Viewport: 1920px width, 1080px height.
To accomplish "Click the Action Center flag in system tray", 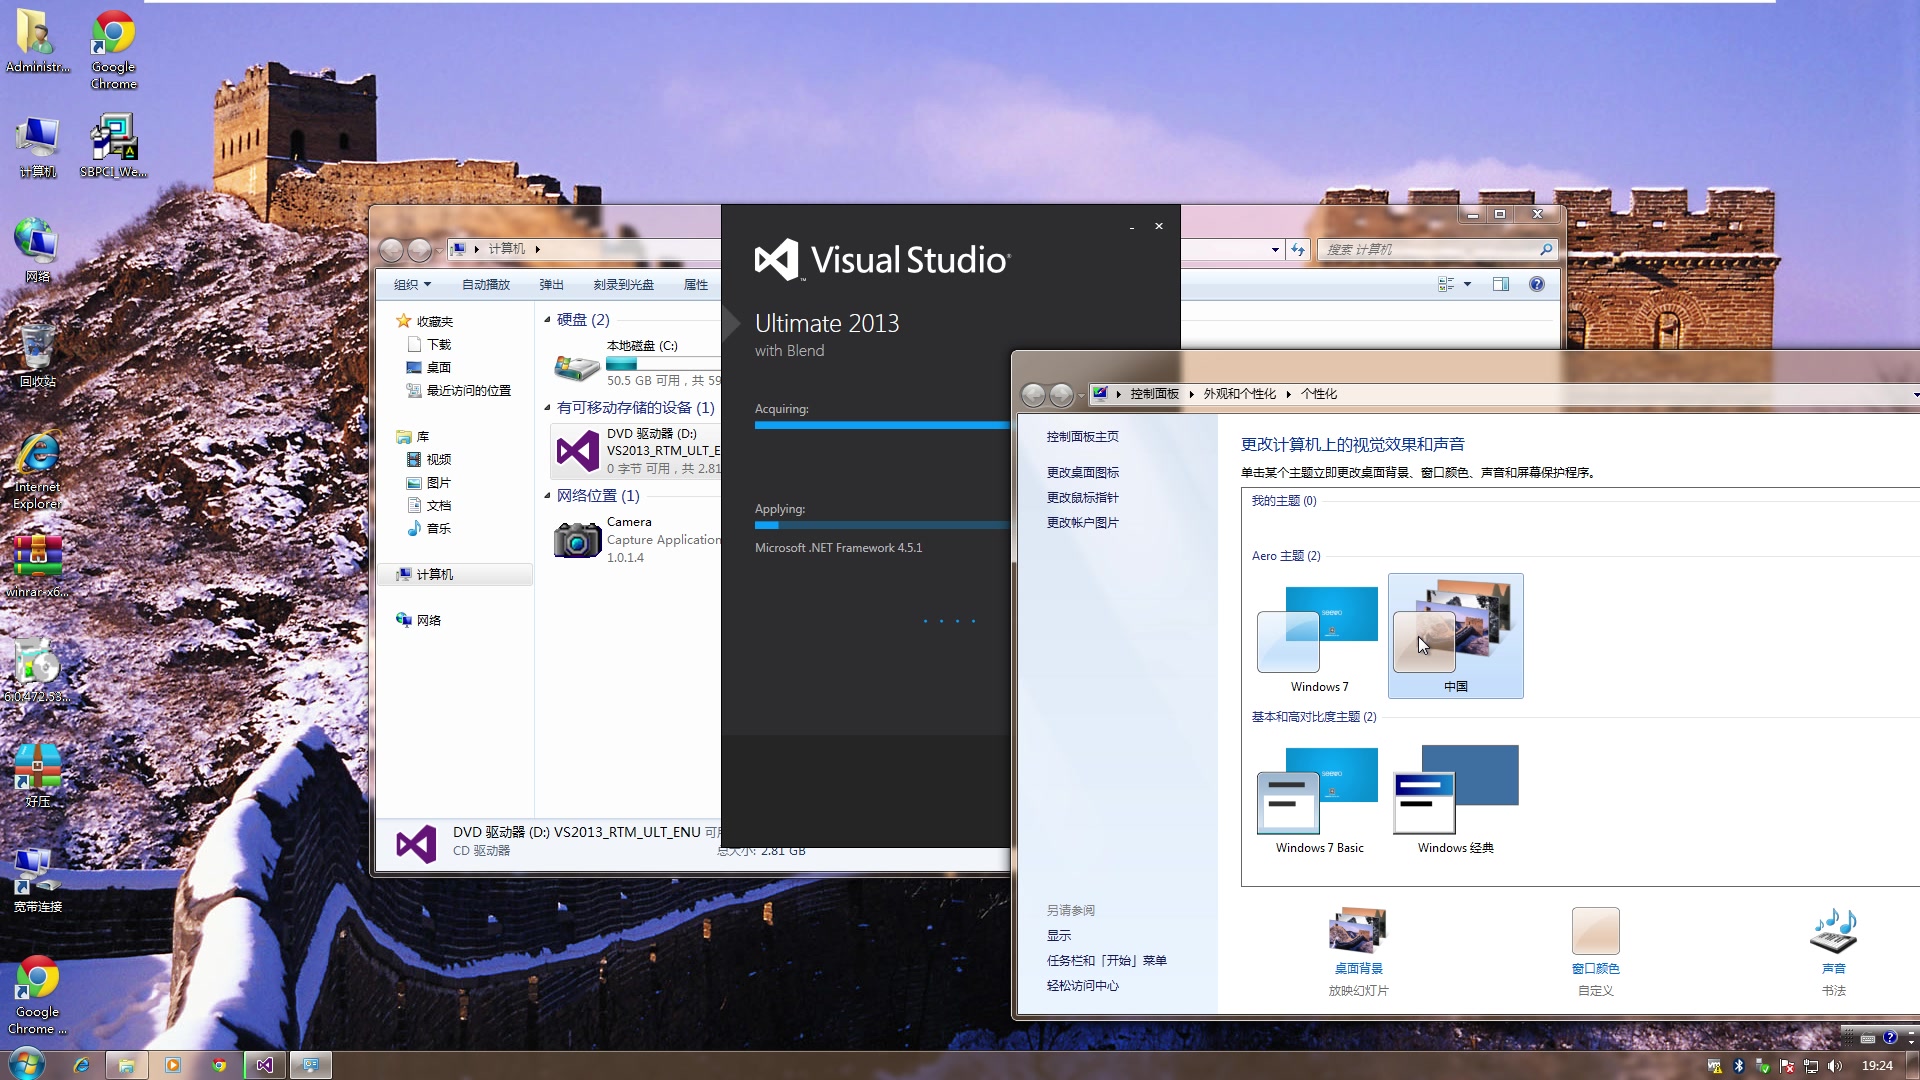I will click(x=1788, y=1066).
